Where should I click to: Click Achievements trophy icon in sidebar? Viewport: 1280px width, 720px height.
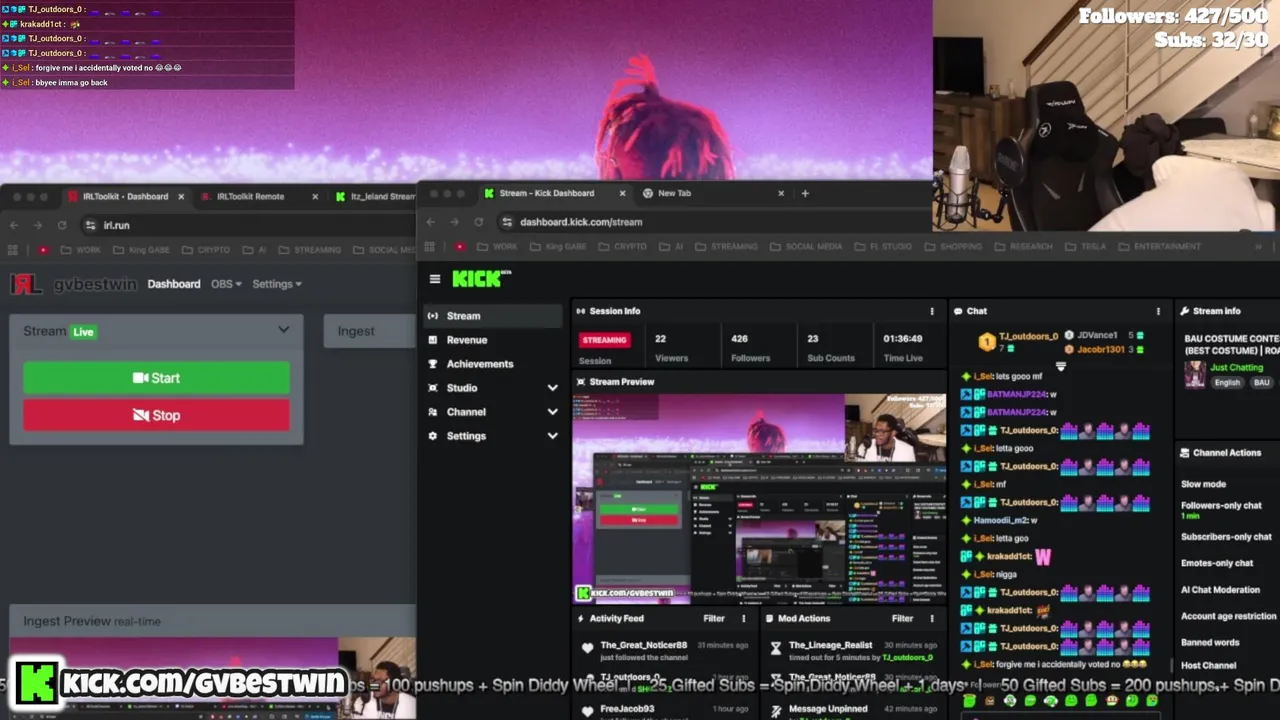[x=433, y=364]
